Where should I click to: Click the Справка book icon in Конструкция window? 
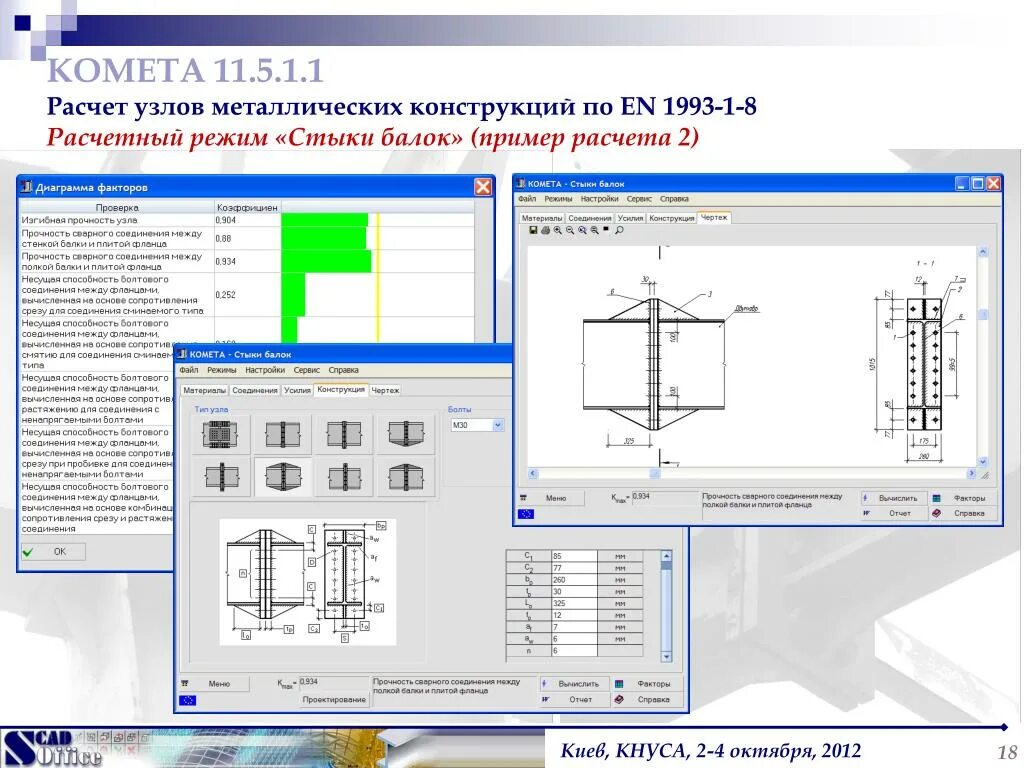(x=619, y=699)
